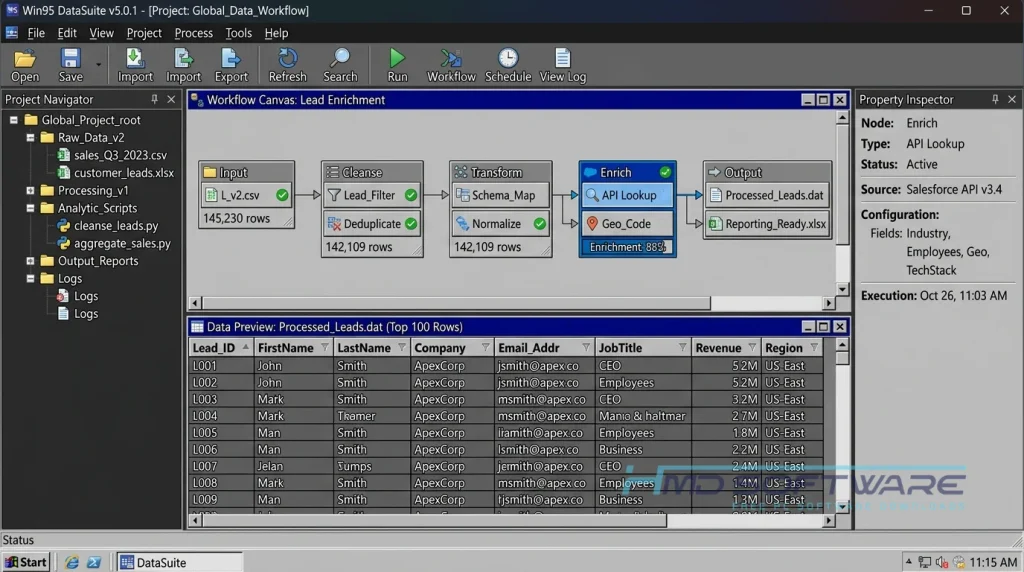
Task: Select the Processed_Leads.dat output node
Action: 767,195
